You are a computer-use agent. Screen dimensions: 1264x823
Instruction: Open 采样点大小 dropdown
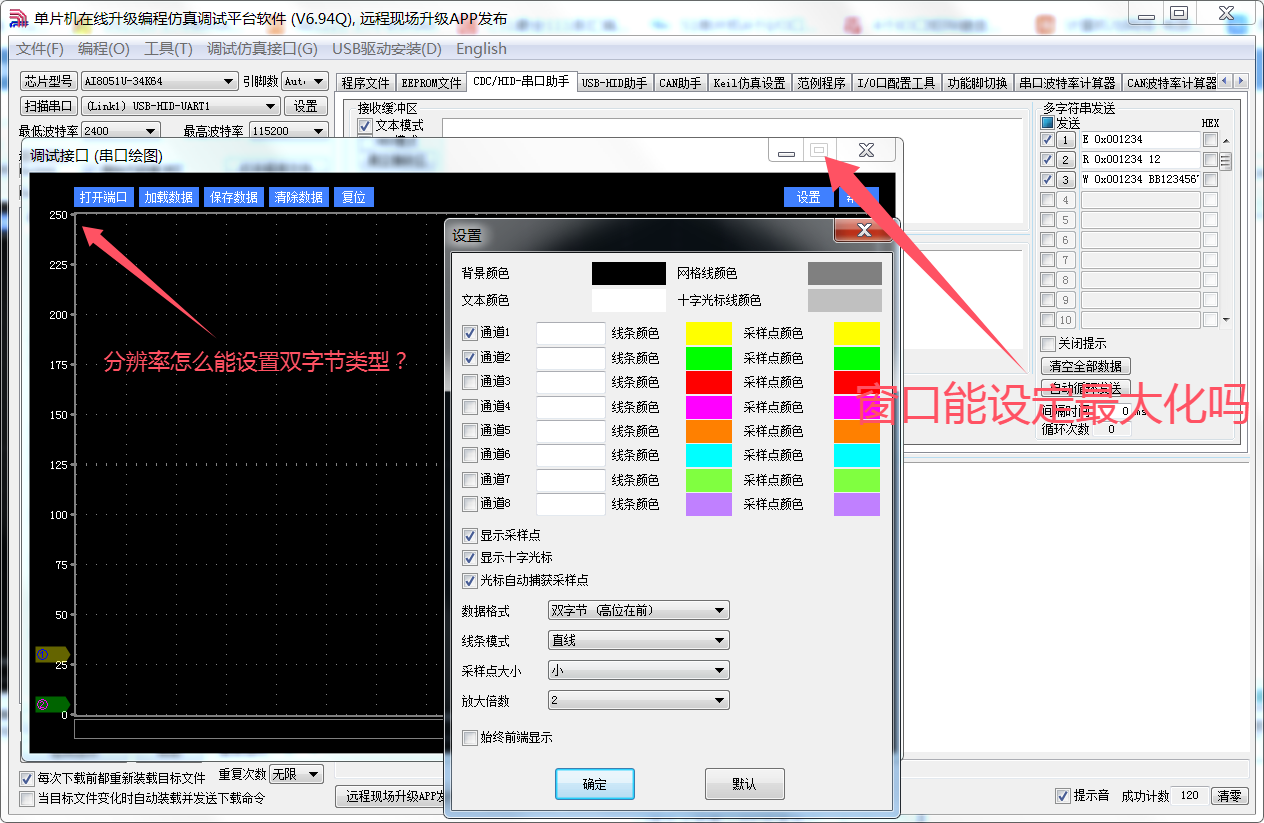point(639,670)
